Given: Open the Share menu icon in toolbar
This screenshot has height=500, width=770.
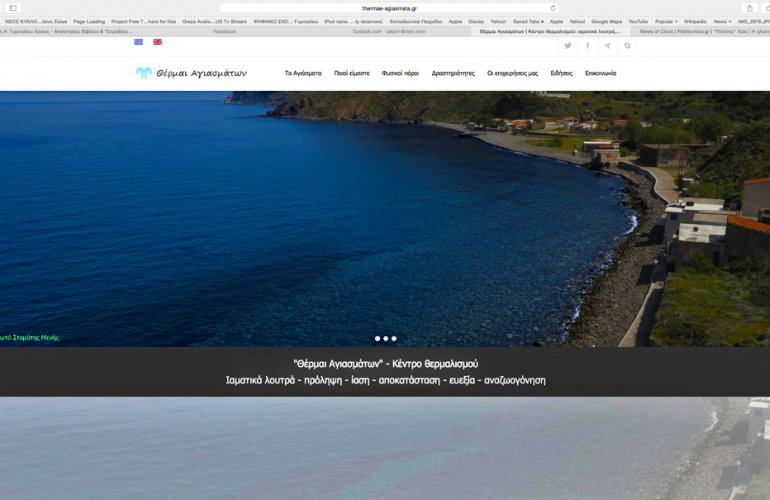Looking at the screenshot, I should pos(749,8).
